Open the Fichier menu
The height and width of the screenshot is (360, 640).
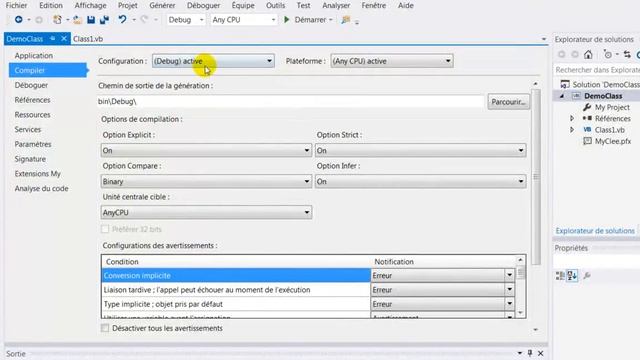pos(16,5)
